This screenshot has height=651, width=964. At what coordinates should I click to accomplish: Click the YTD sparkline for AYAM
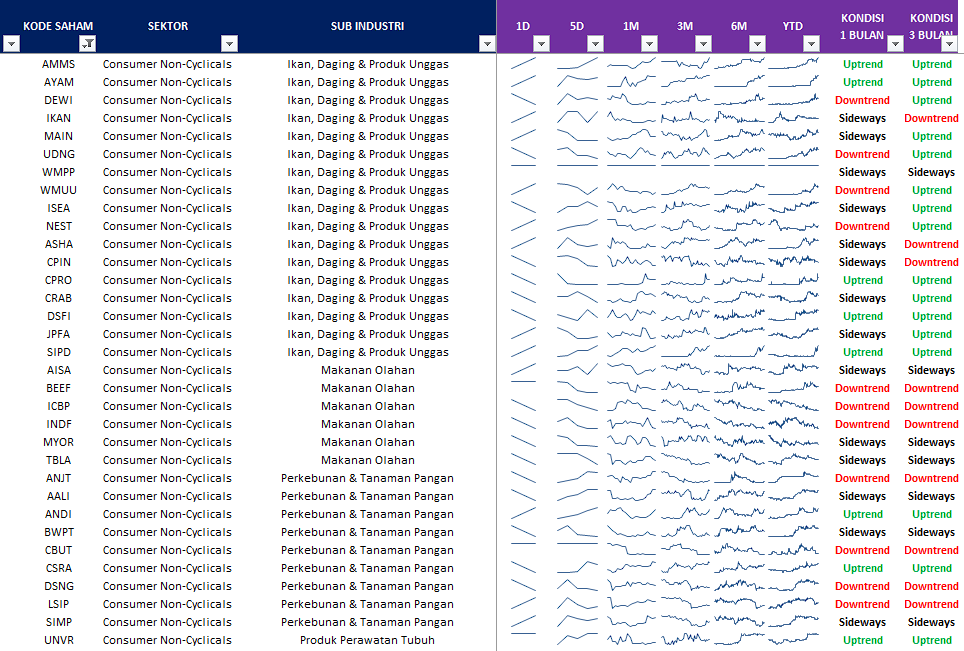click(793, 82)
